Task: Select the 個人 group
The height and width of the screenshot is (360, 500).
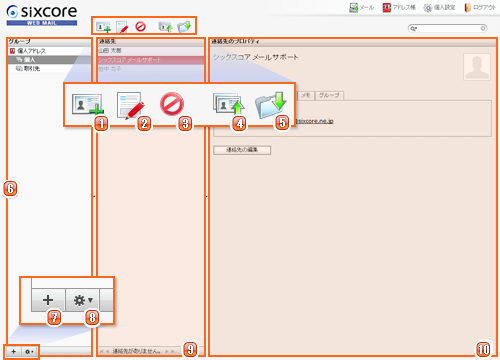Action: [x=50, y=60]
